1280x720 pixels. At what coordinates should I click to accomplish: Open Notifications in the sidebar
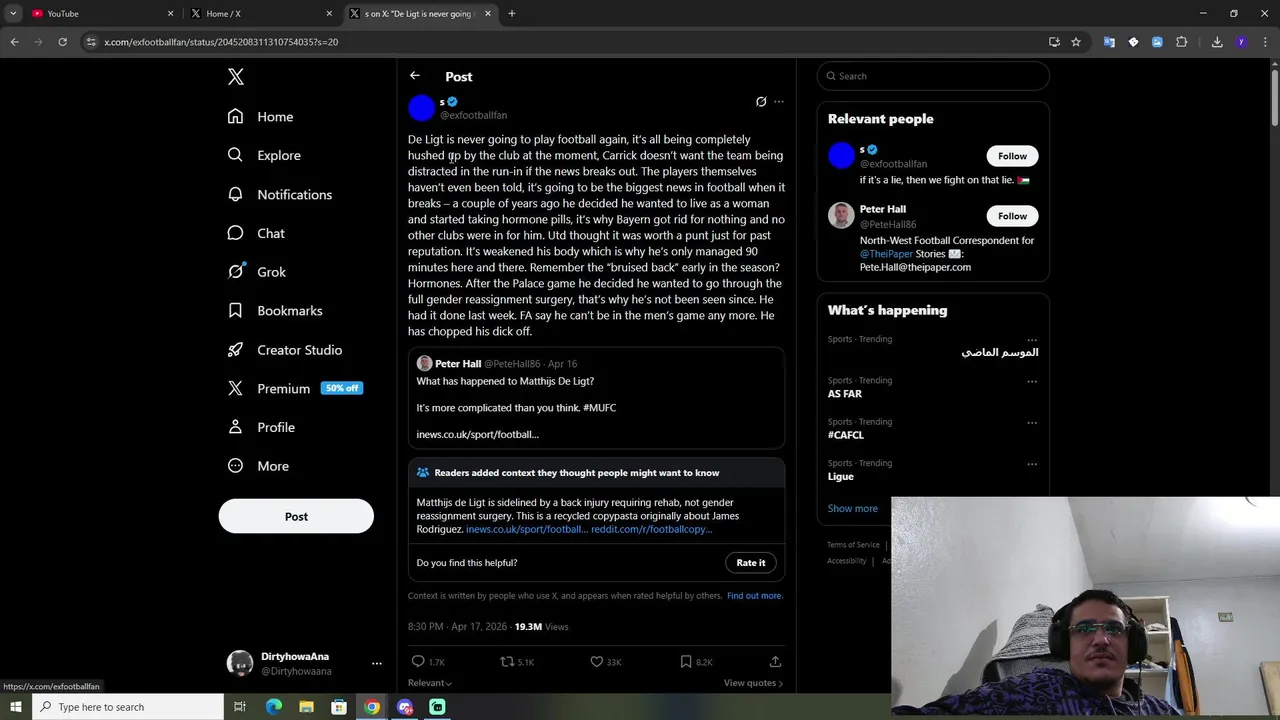tap(279, 194)
